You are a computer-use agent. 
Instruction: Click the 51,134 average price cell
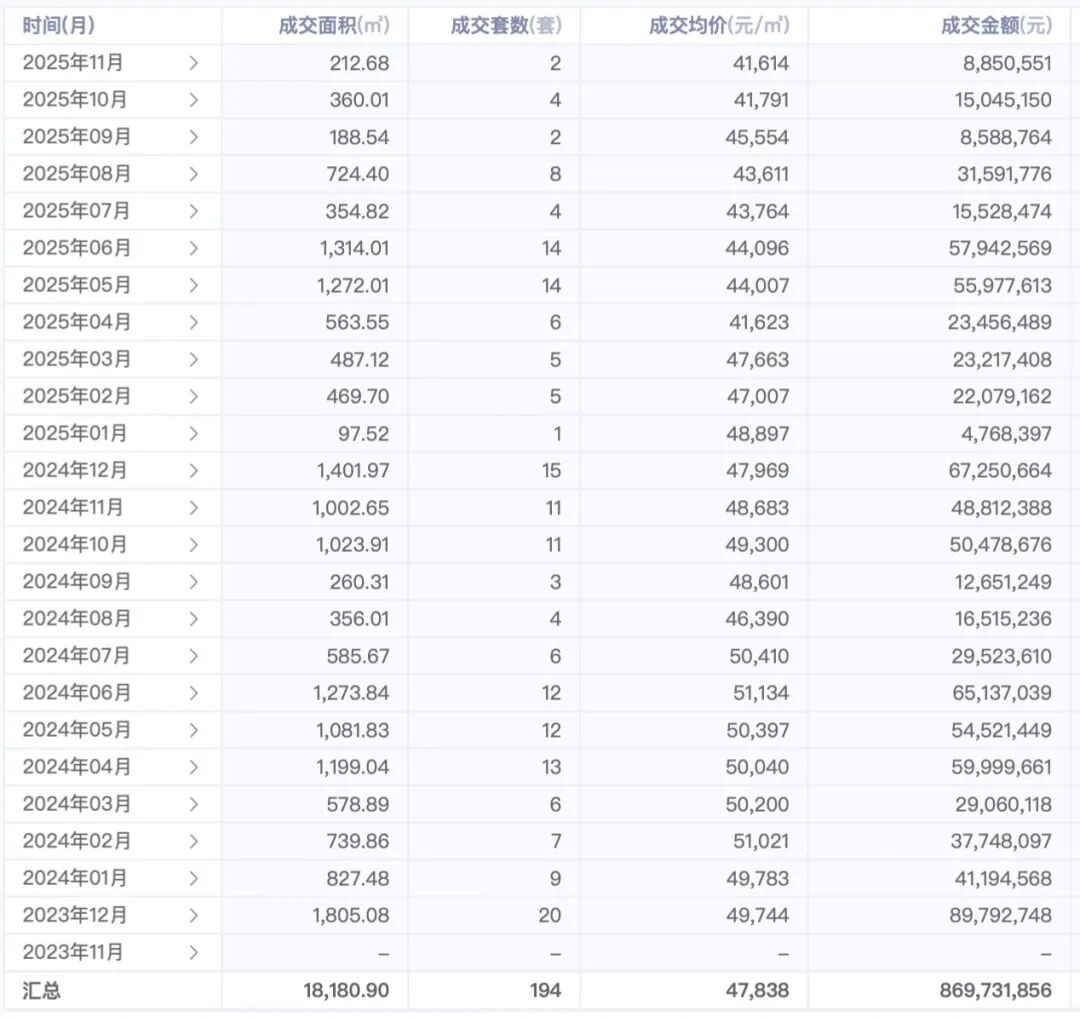click(757, 692)
